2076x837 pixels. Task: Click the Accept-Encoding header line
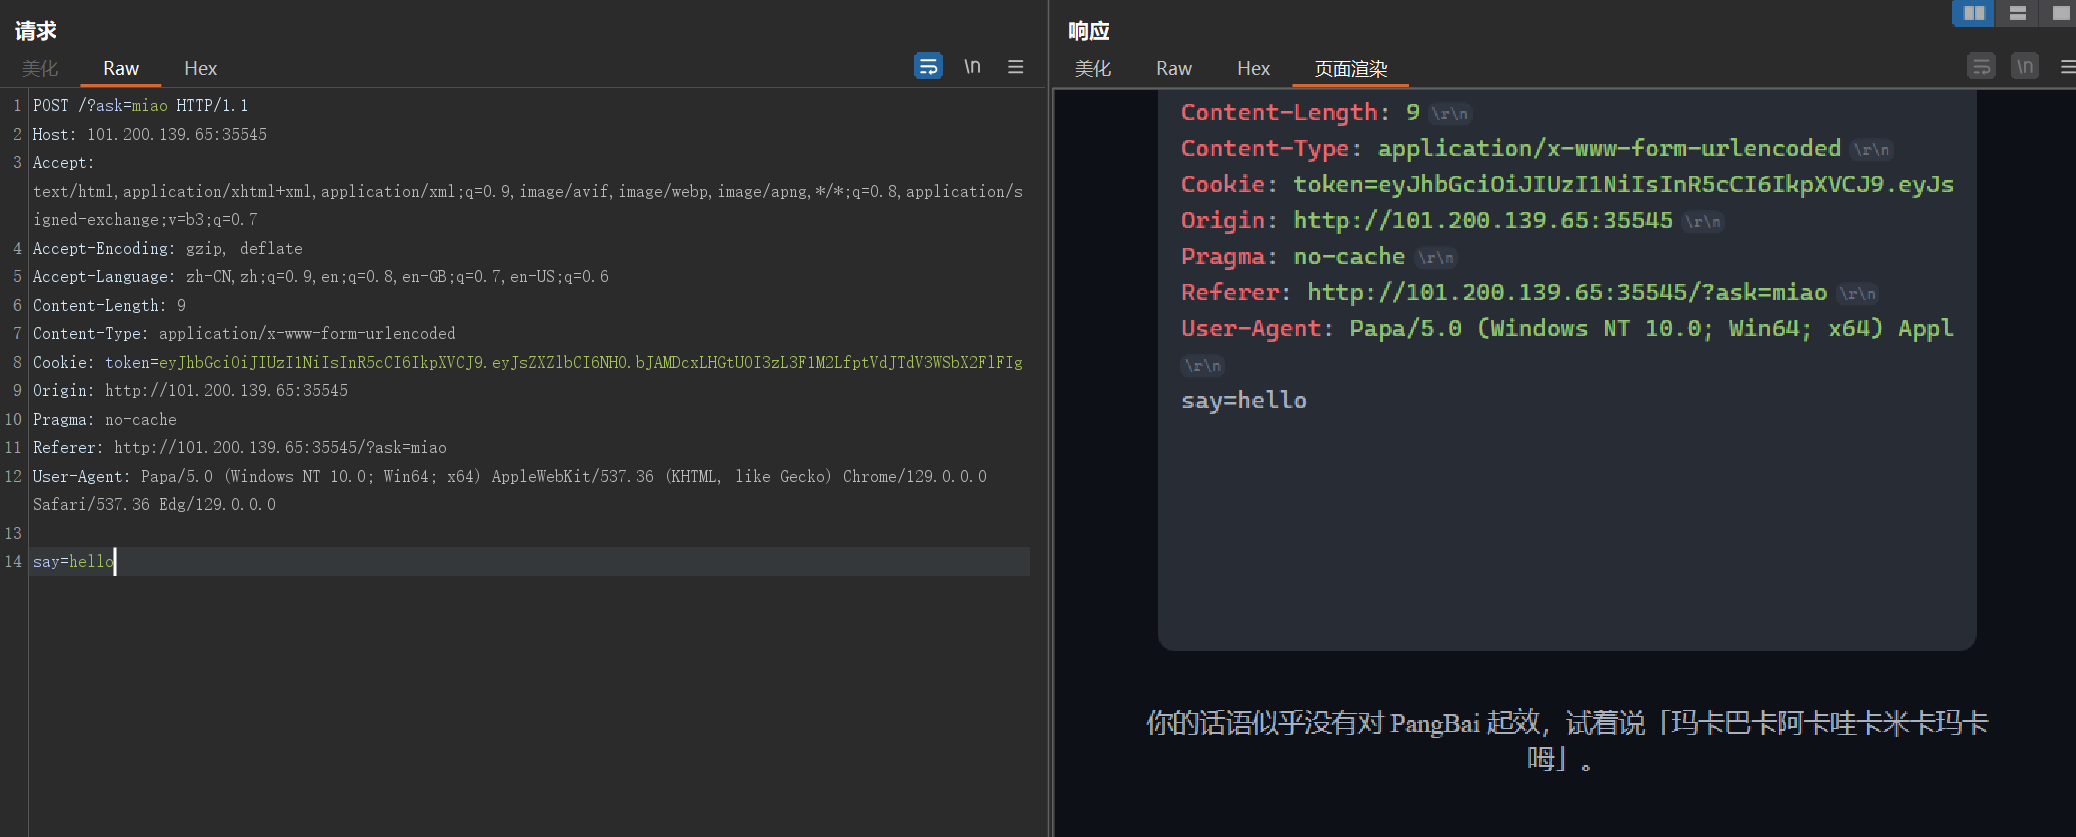pos(167,248)
